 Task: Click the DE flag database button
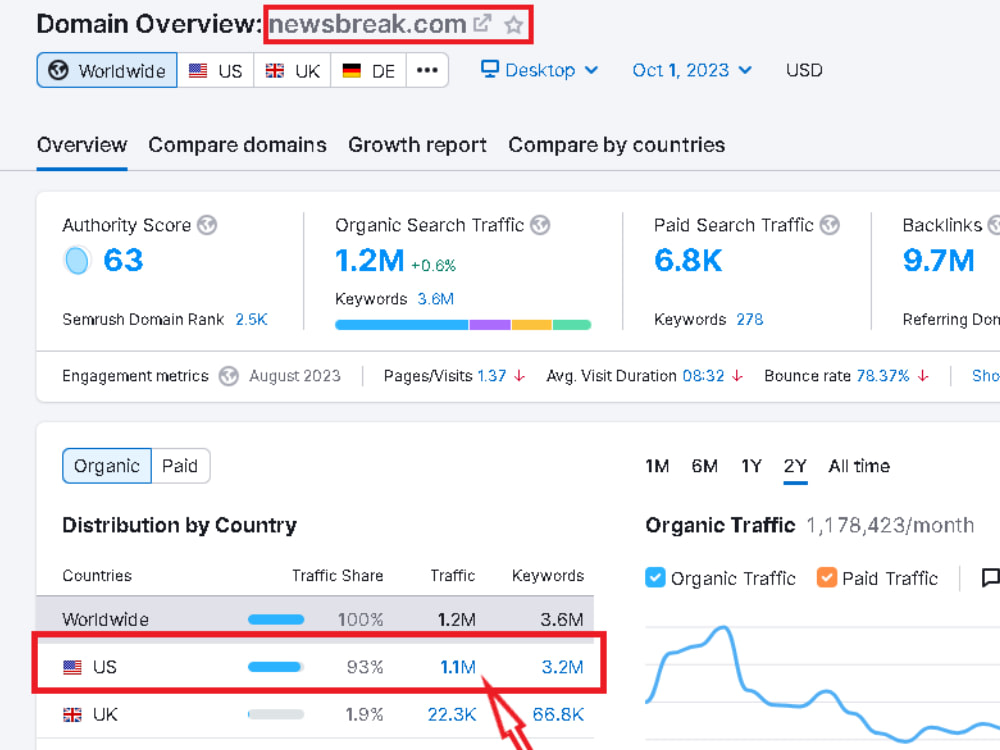click(369, 71)
